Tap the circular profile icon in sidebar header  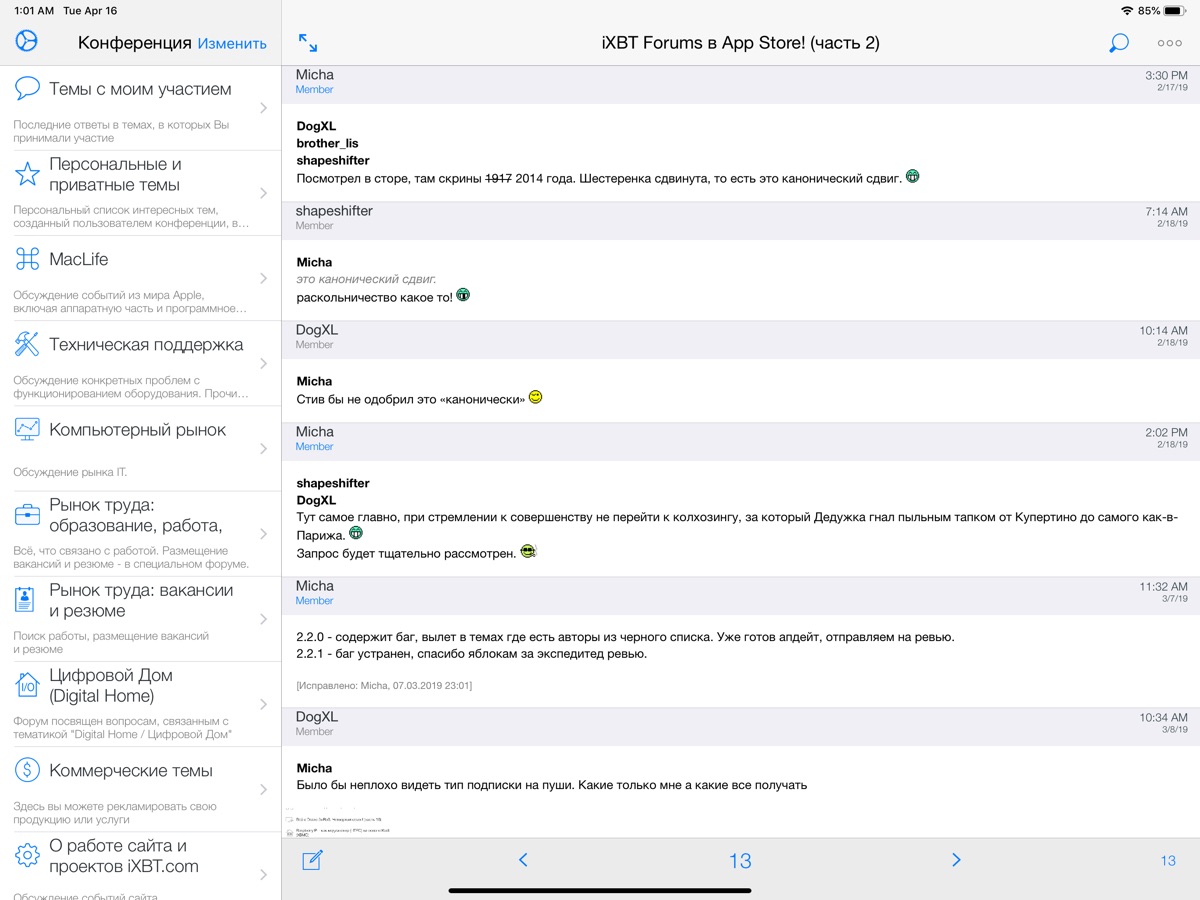(27, 41)
